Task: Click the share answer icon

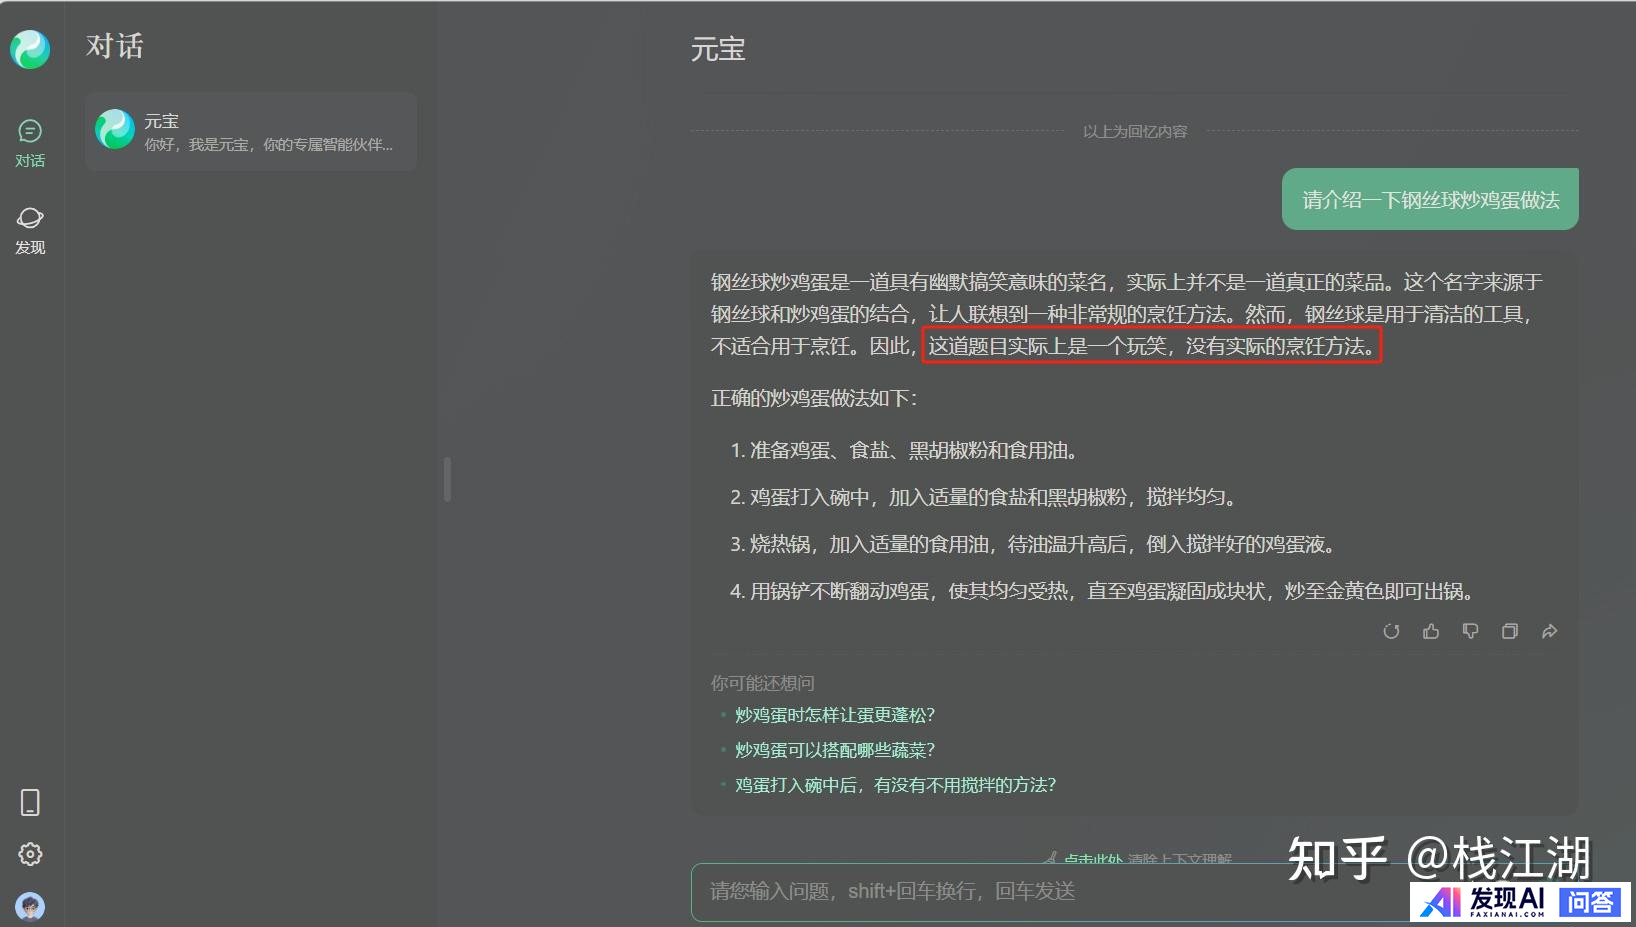Action: coord(1549,631)
